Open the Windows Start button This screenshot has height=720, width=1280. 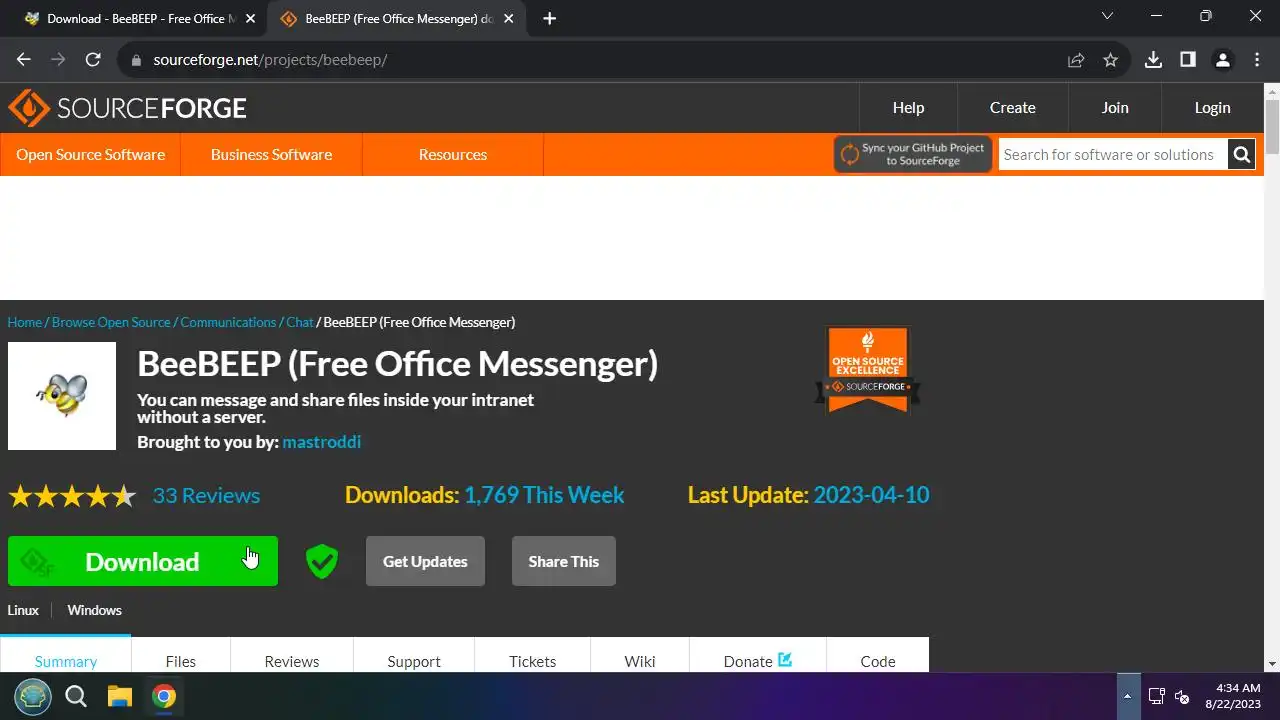(33, 696)
